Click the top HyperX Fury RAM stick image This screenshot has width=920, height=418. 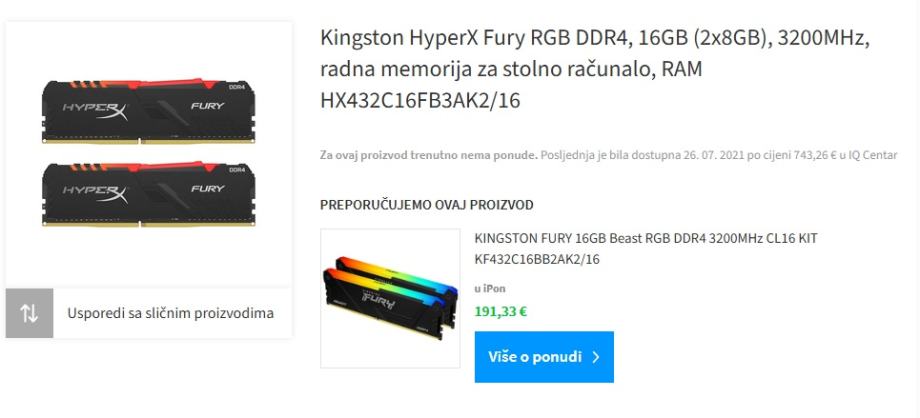[148, 111]
